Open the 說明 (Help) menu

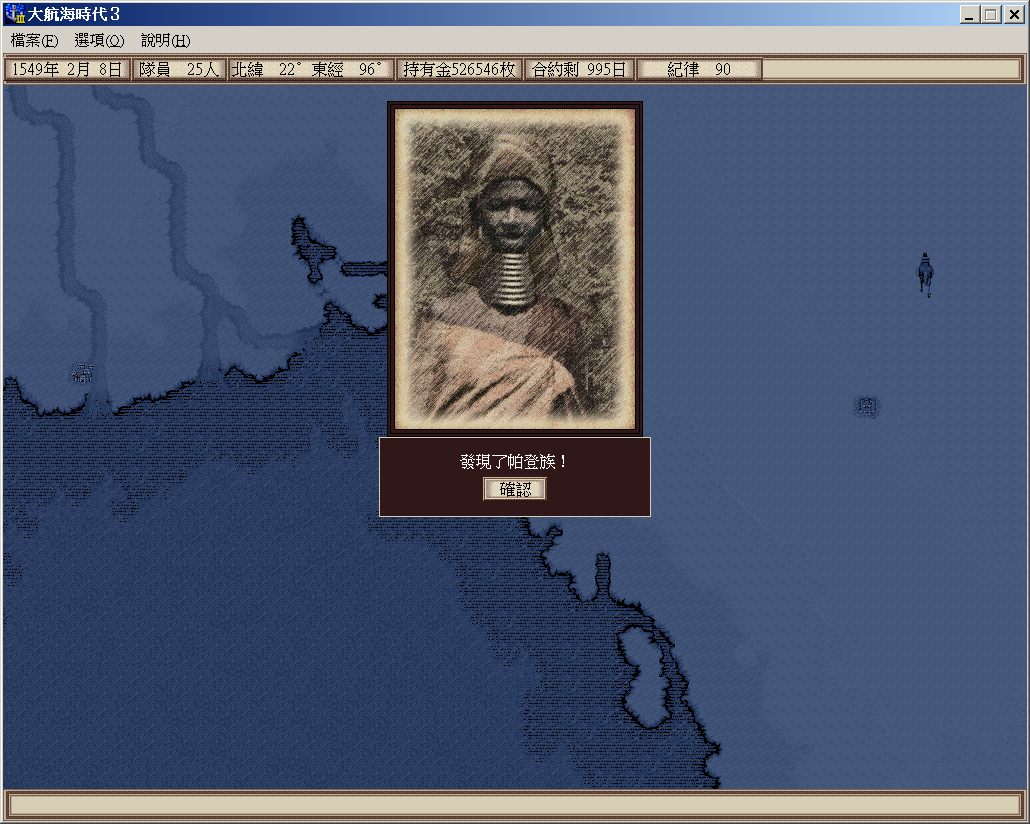coord(165,41)
